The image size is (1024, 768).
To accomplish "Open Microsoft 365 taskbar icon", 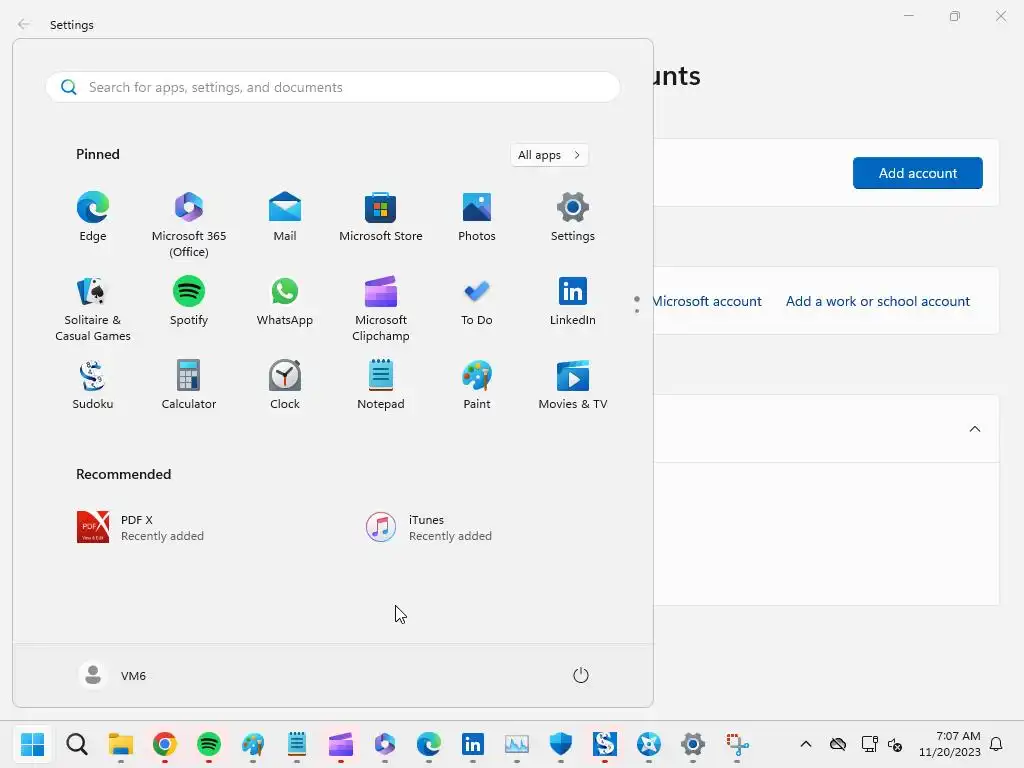I will [385, 744].
